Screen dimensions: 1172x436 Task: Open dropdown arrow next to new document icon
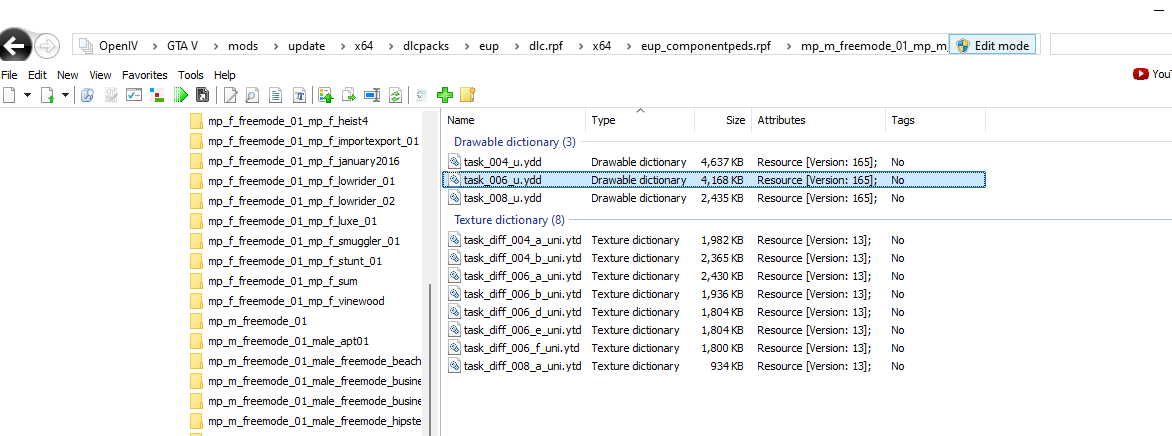pos(27,95)
